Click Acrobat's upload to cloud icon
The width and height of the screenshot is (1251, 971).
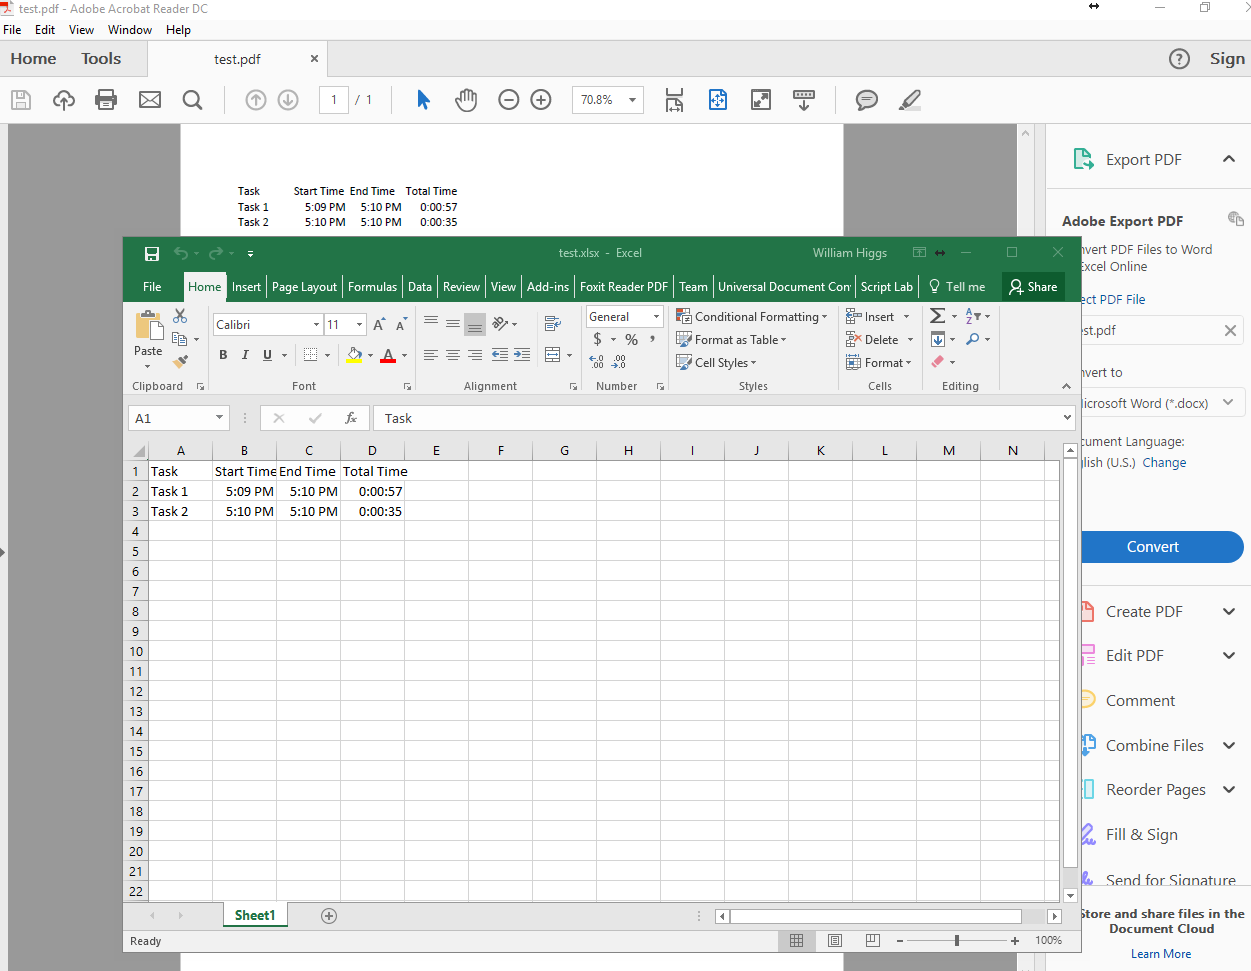[x=64, y=100]
